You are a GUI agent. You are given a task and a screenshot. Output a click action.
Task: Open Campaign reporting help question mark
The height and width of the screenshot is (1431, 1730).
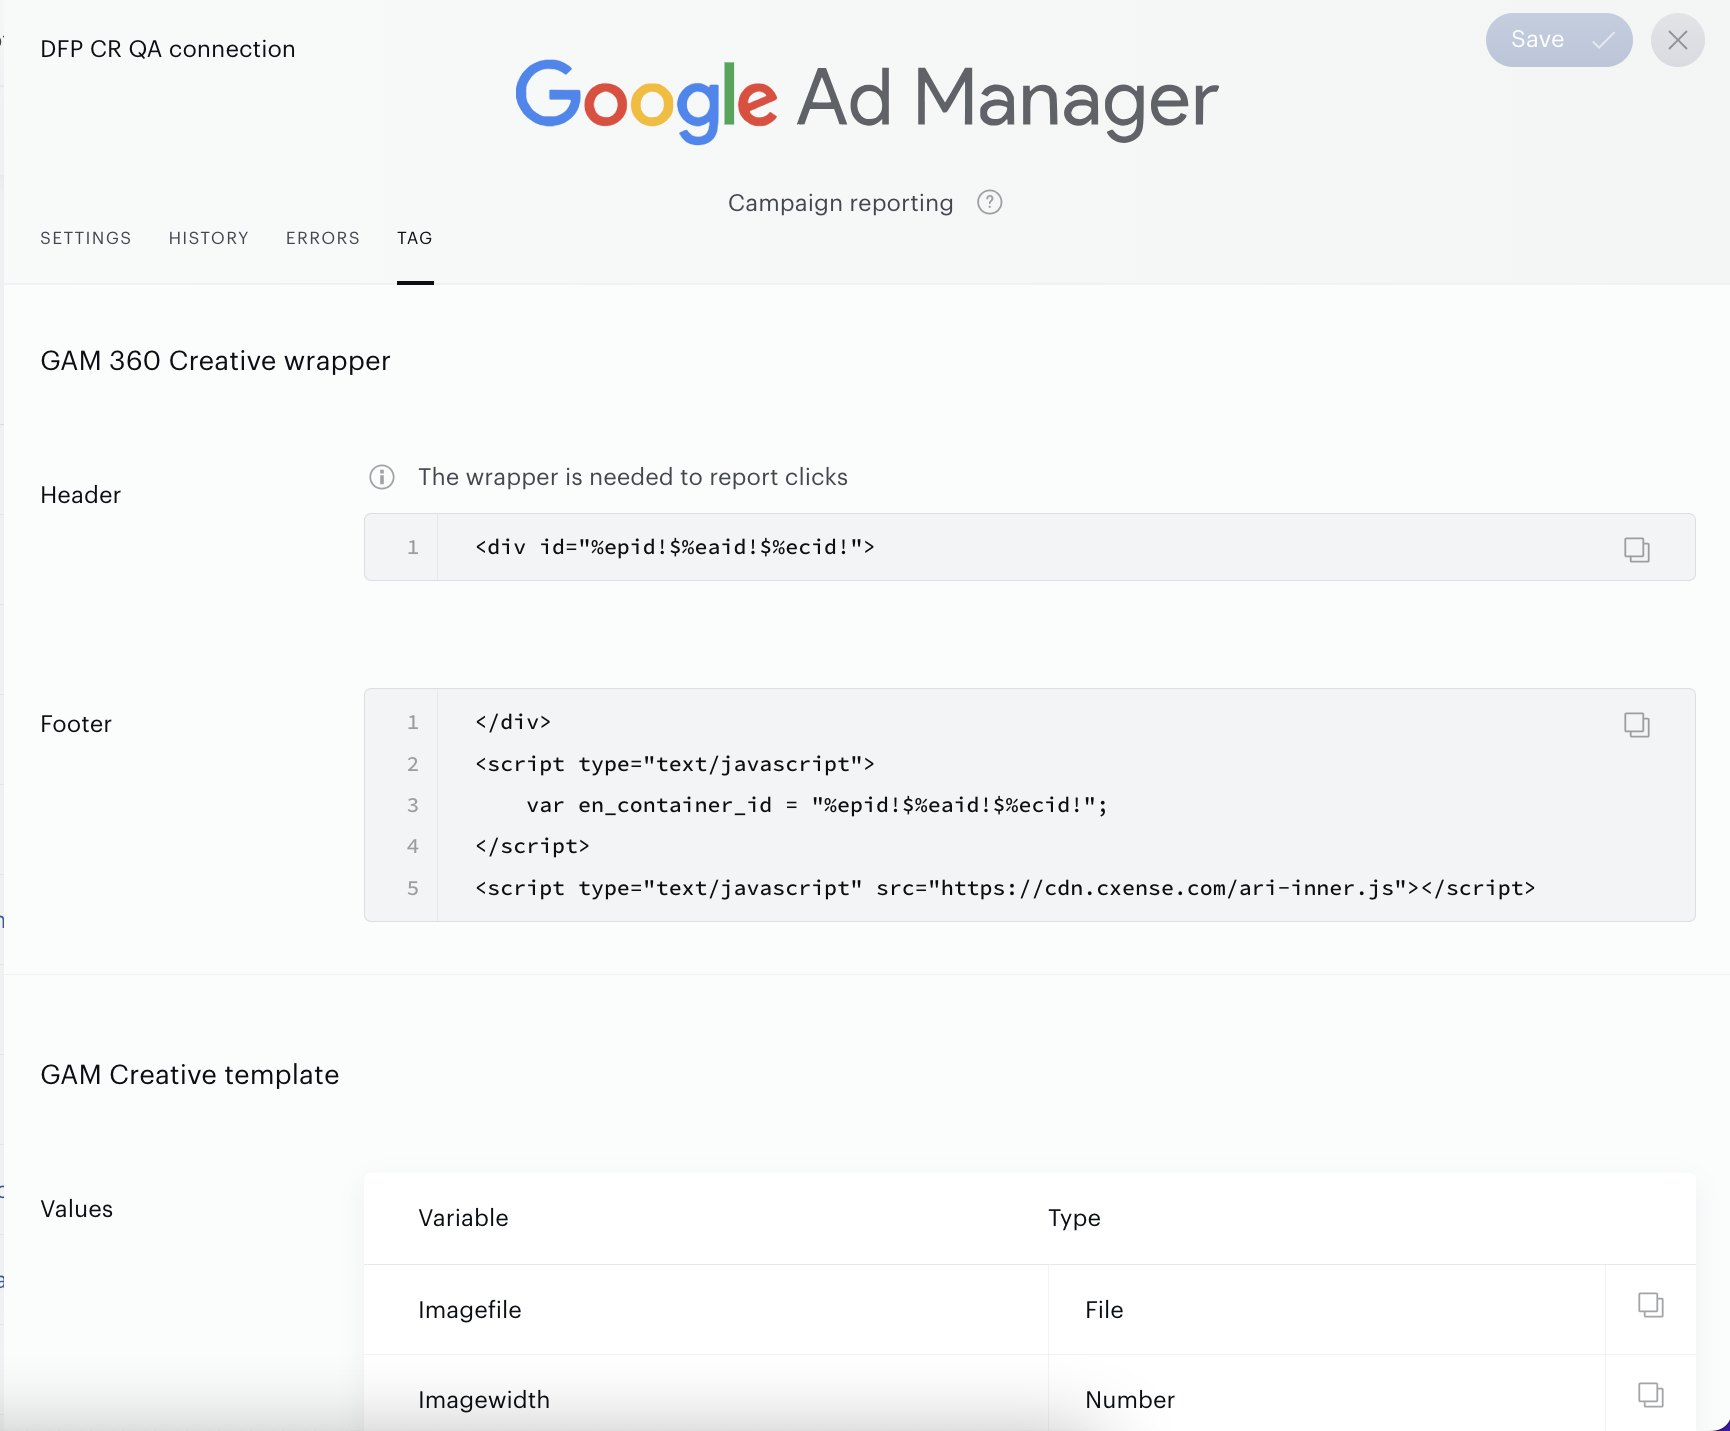coord(989,202)
